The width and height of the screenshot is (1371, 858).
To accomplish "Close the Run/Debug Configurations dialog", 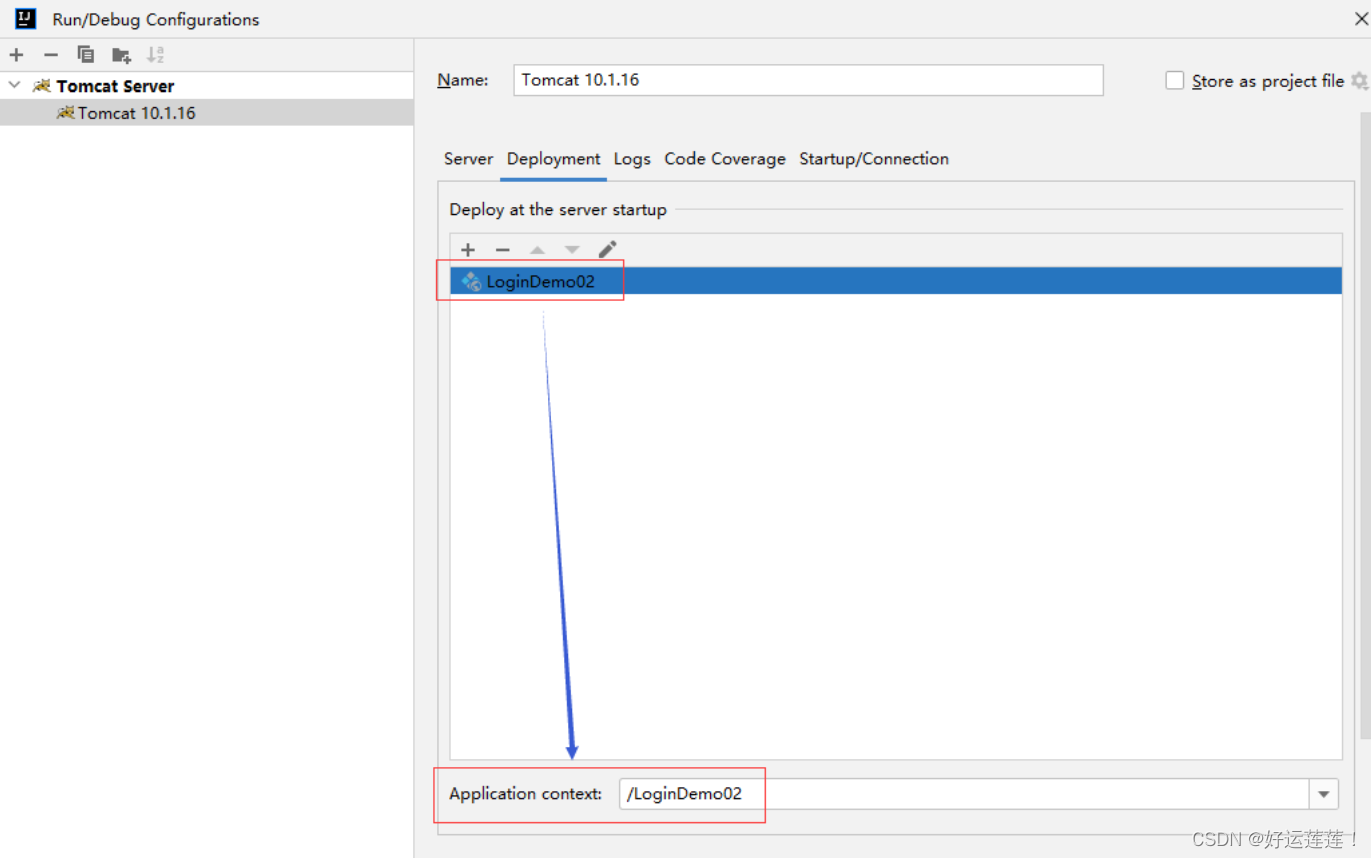I will click(1360, 19).
